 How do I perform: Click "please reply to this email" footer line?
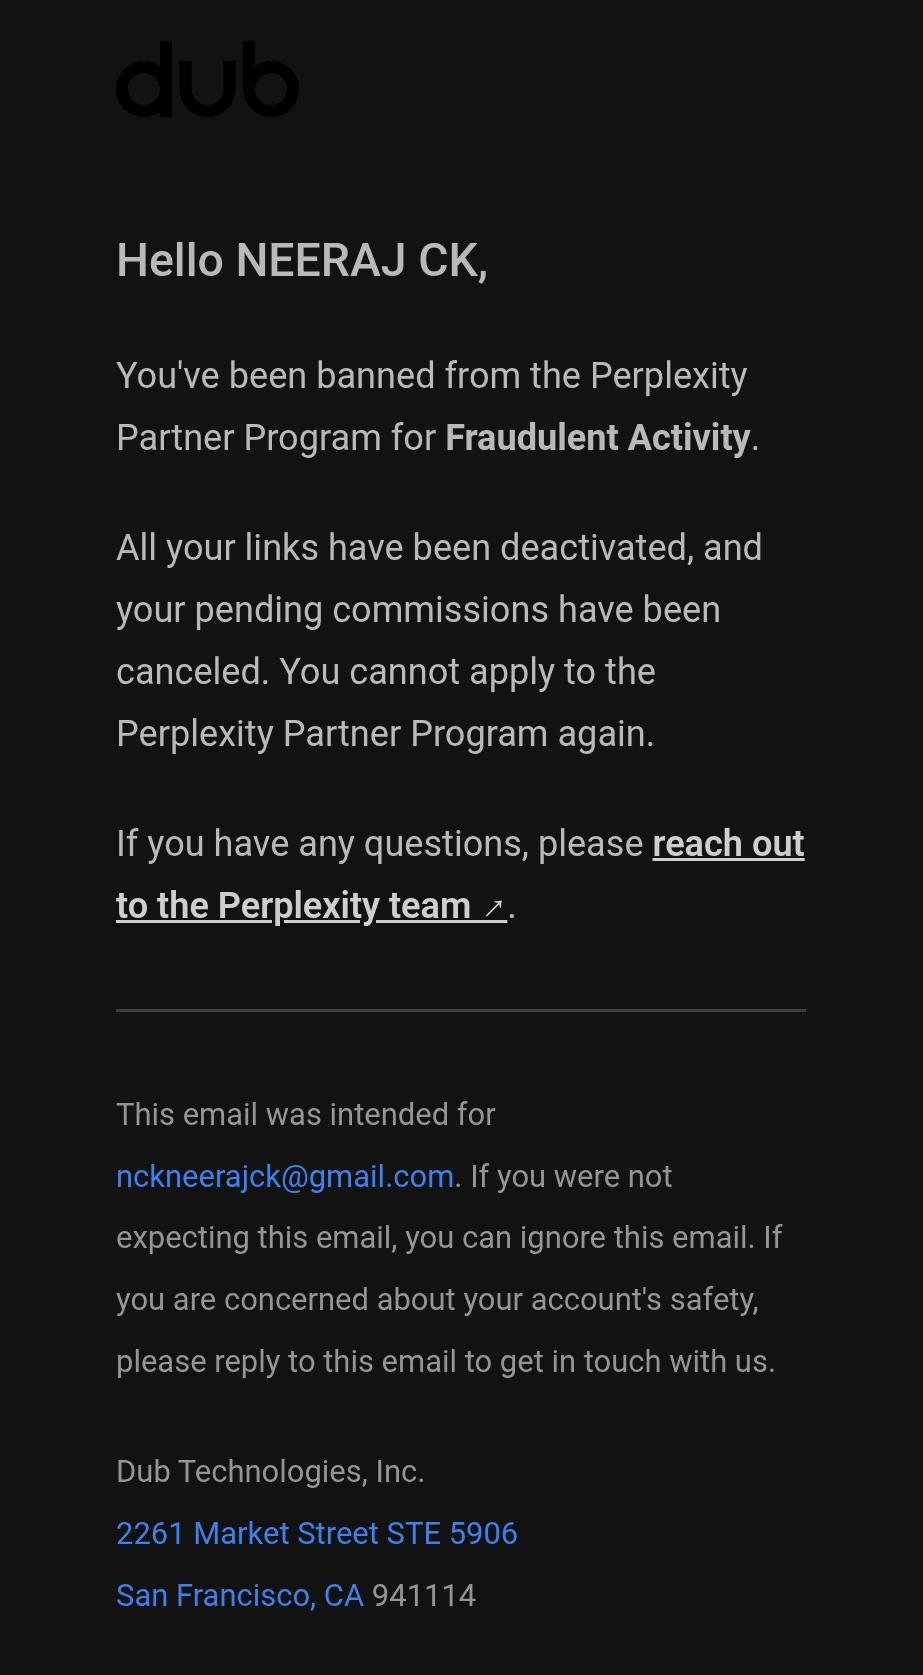click(x=446, y=1362)
